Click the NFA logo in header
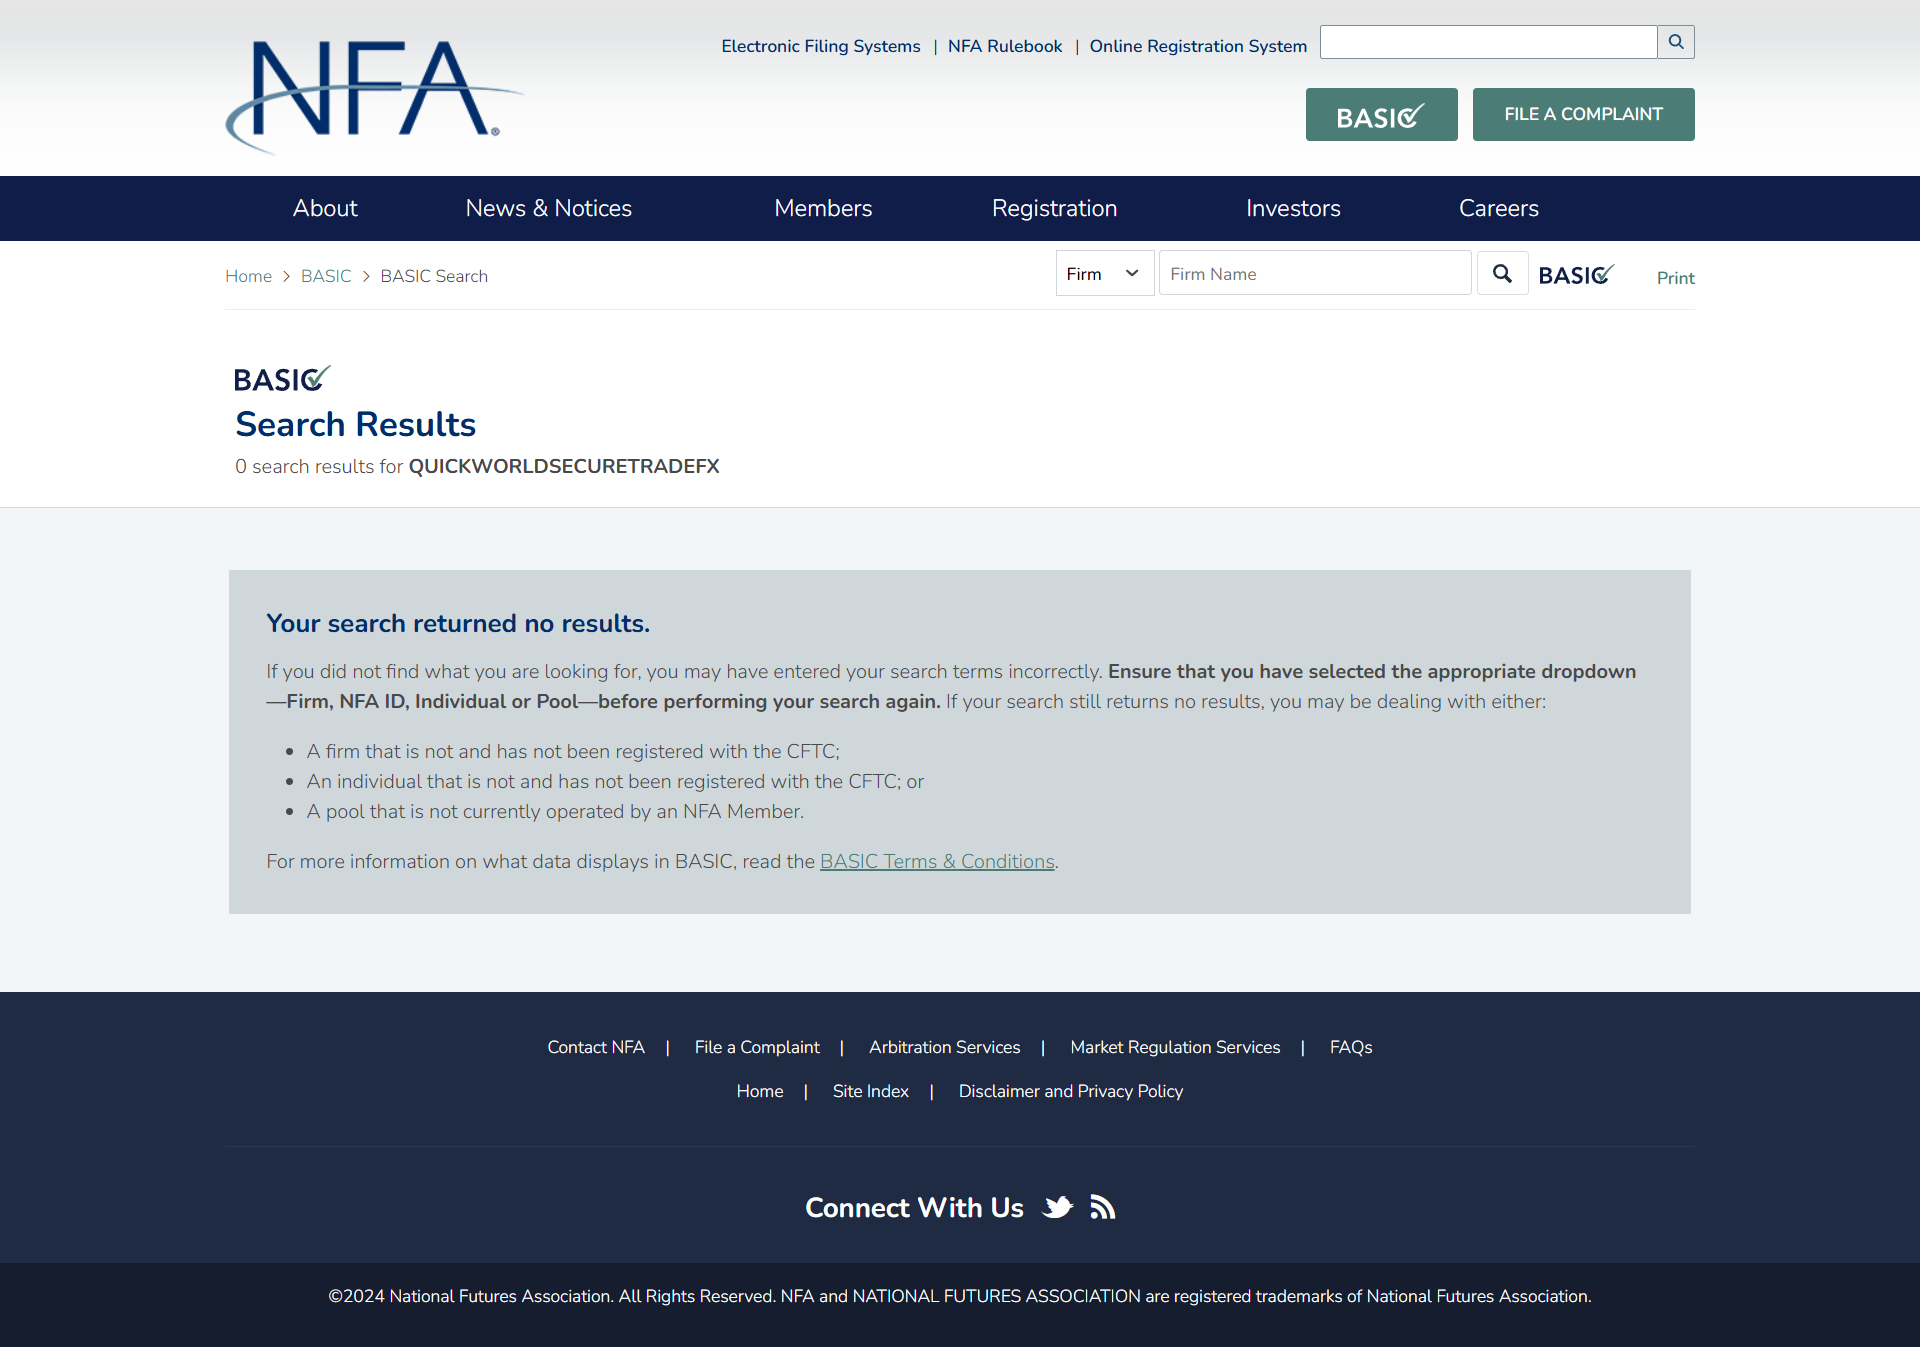 [x=373, y=96]
